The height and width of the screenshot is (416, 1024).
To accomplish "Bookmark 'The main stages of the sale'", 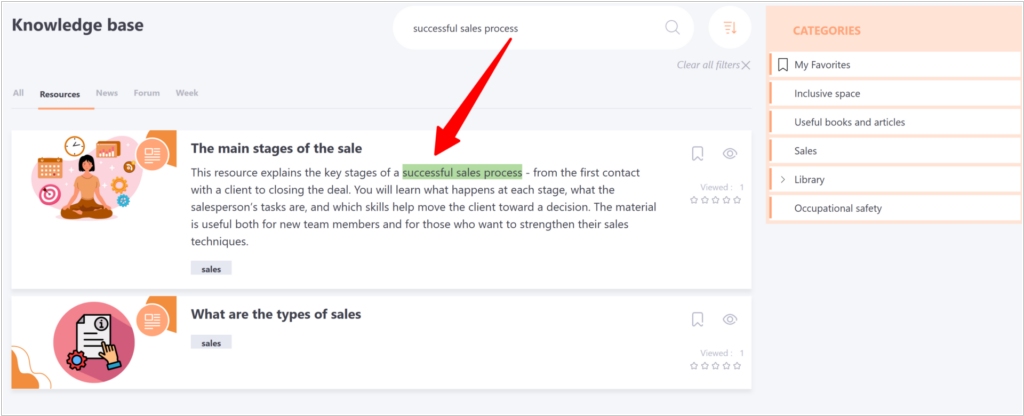I will (x=698, y=154).
